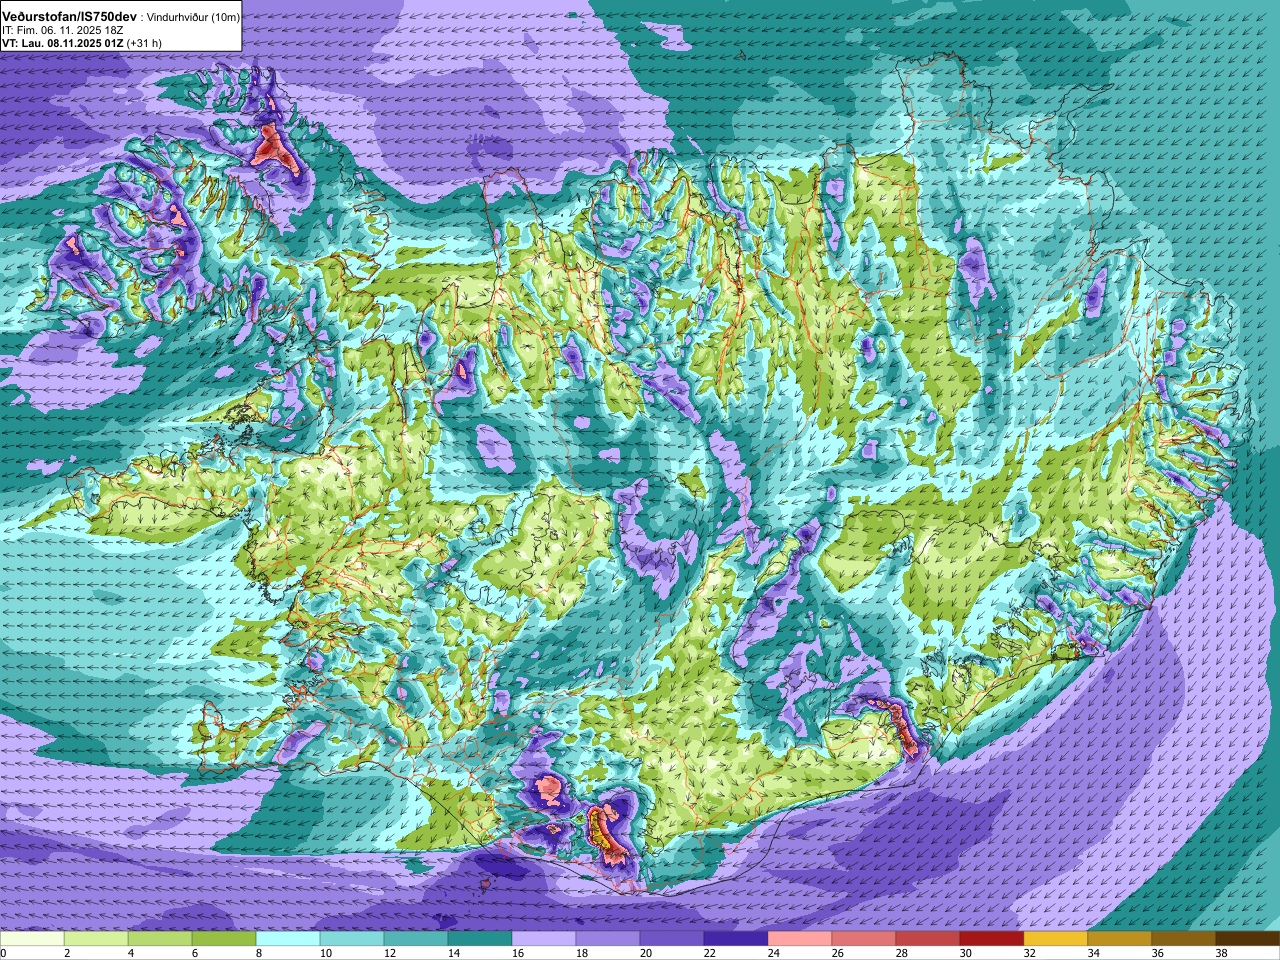Pick the 20–22 purple legend swatch
Screen dimensions: 1280x960
coord(672,939)
